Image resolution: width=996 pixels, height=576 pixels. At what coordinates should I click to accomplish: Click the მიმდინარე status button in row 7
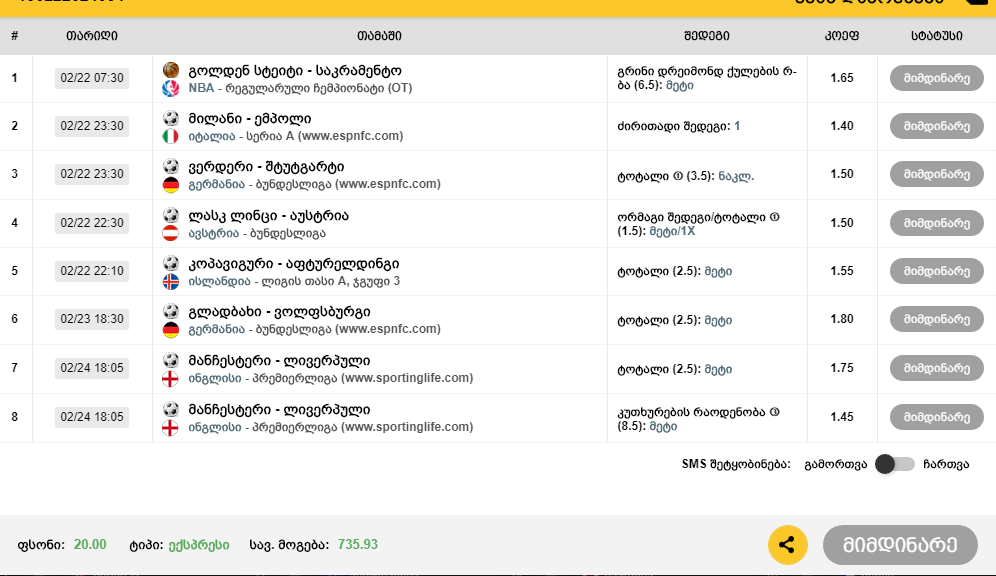click(936, 368)
